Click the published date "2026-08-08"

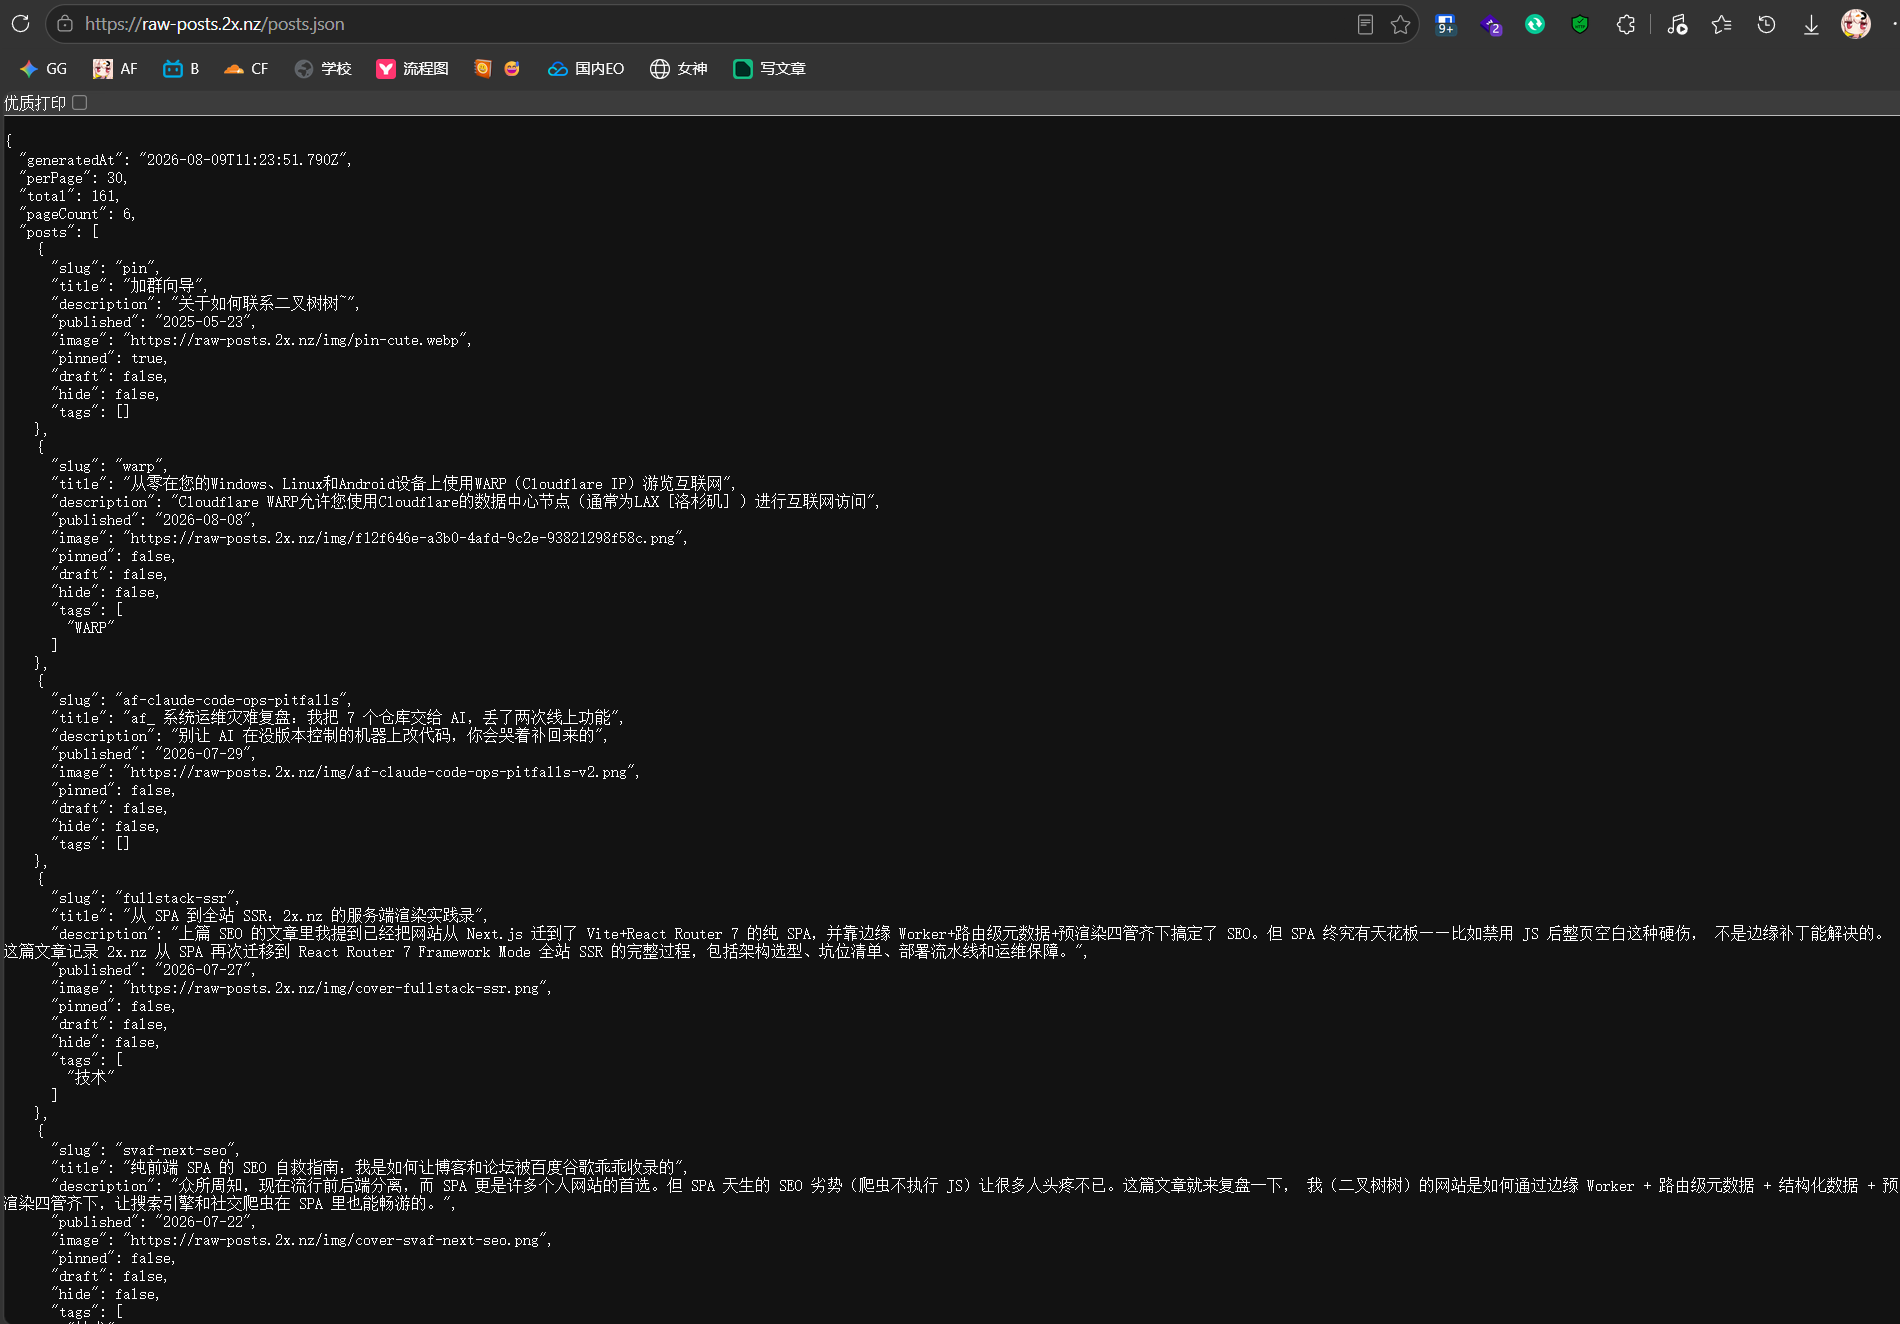(x=203, y=520)
